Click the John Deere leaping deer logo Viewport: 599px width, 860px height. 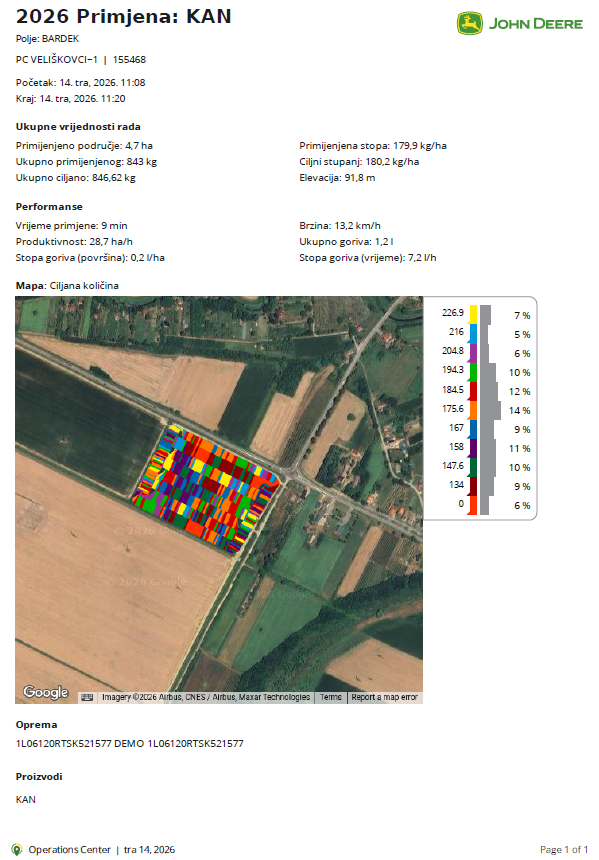tap(470, 24)
